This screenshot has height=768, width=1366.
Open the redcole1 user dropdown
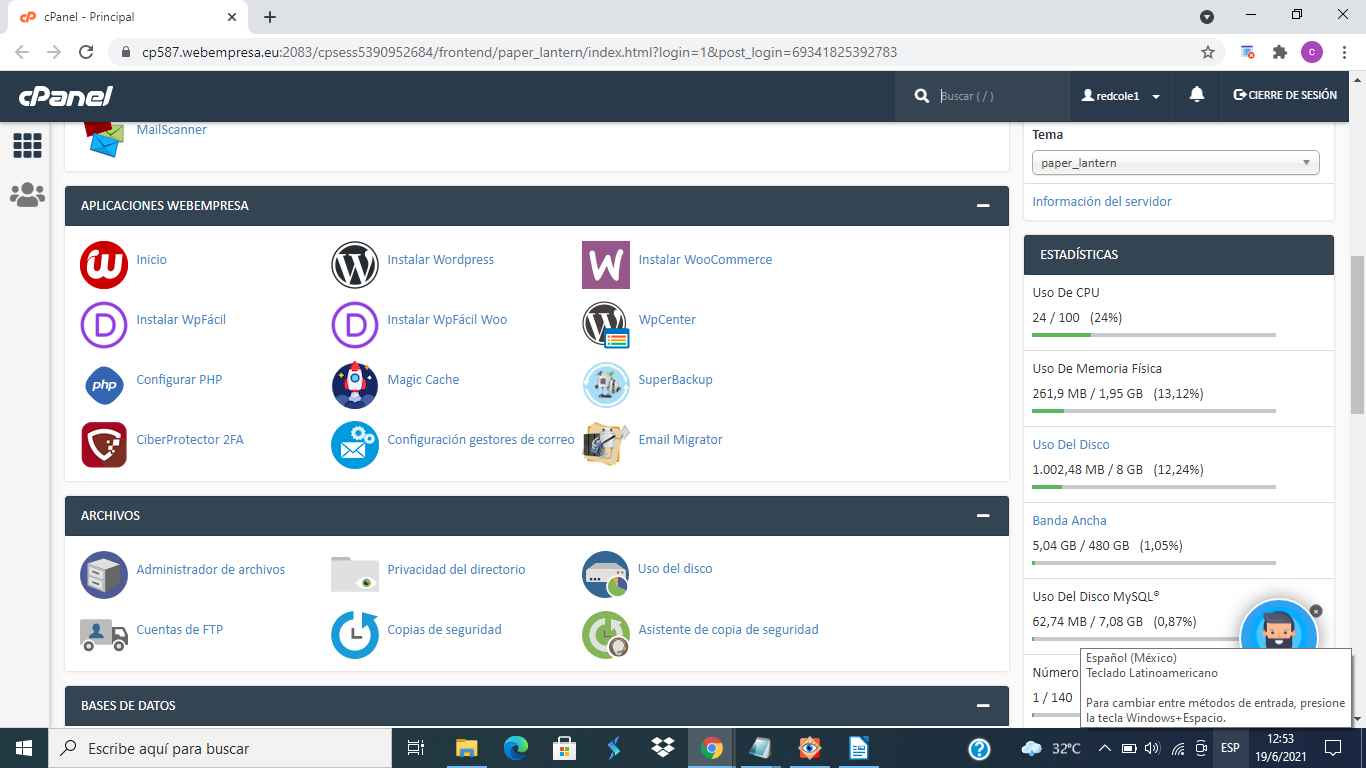pyautogui.click(x=1121, y=96)
